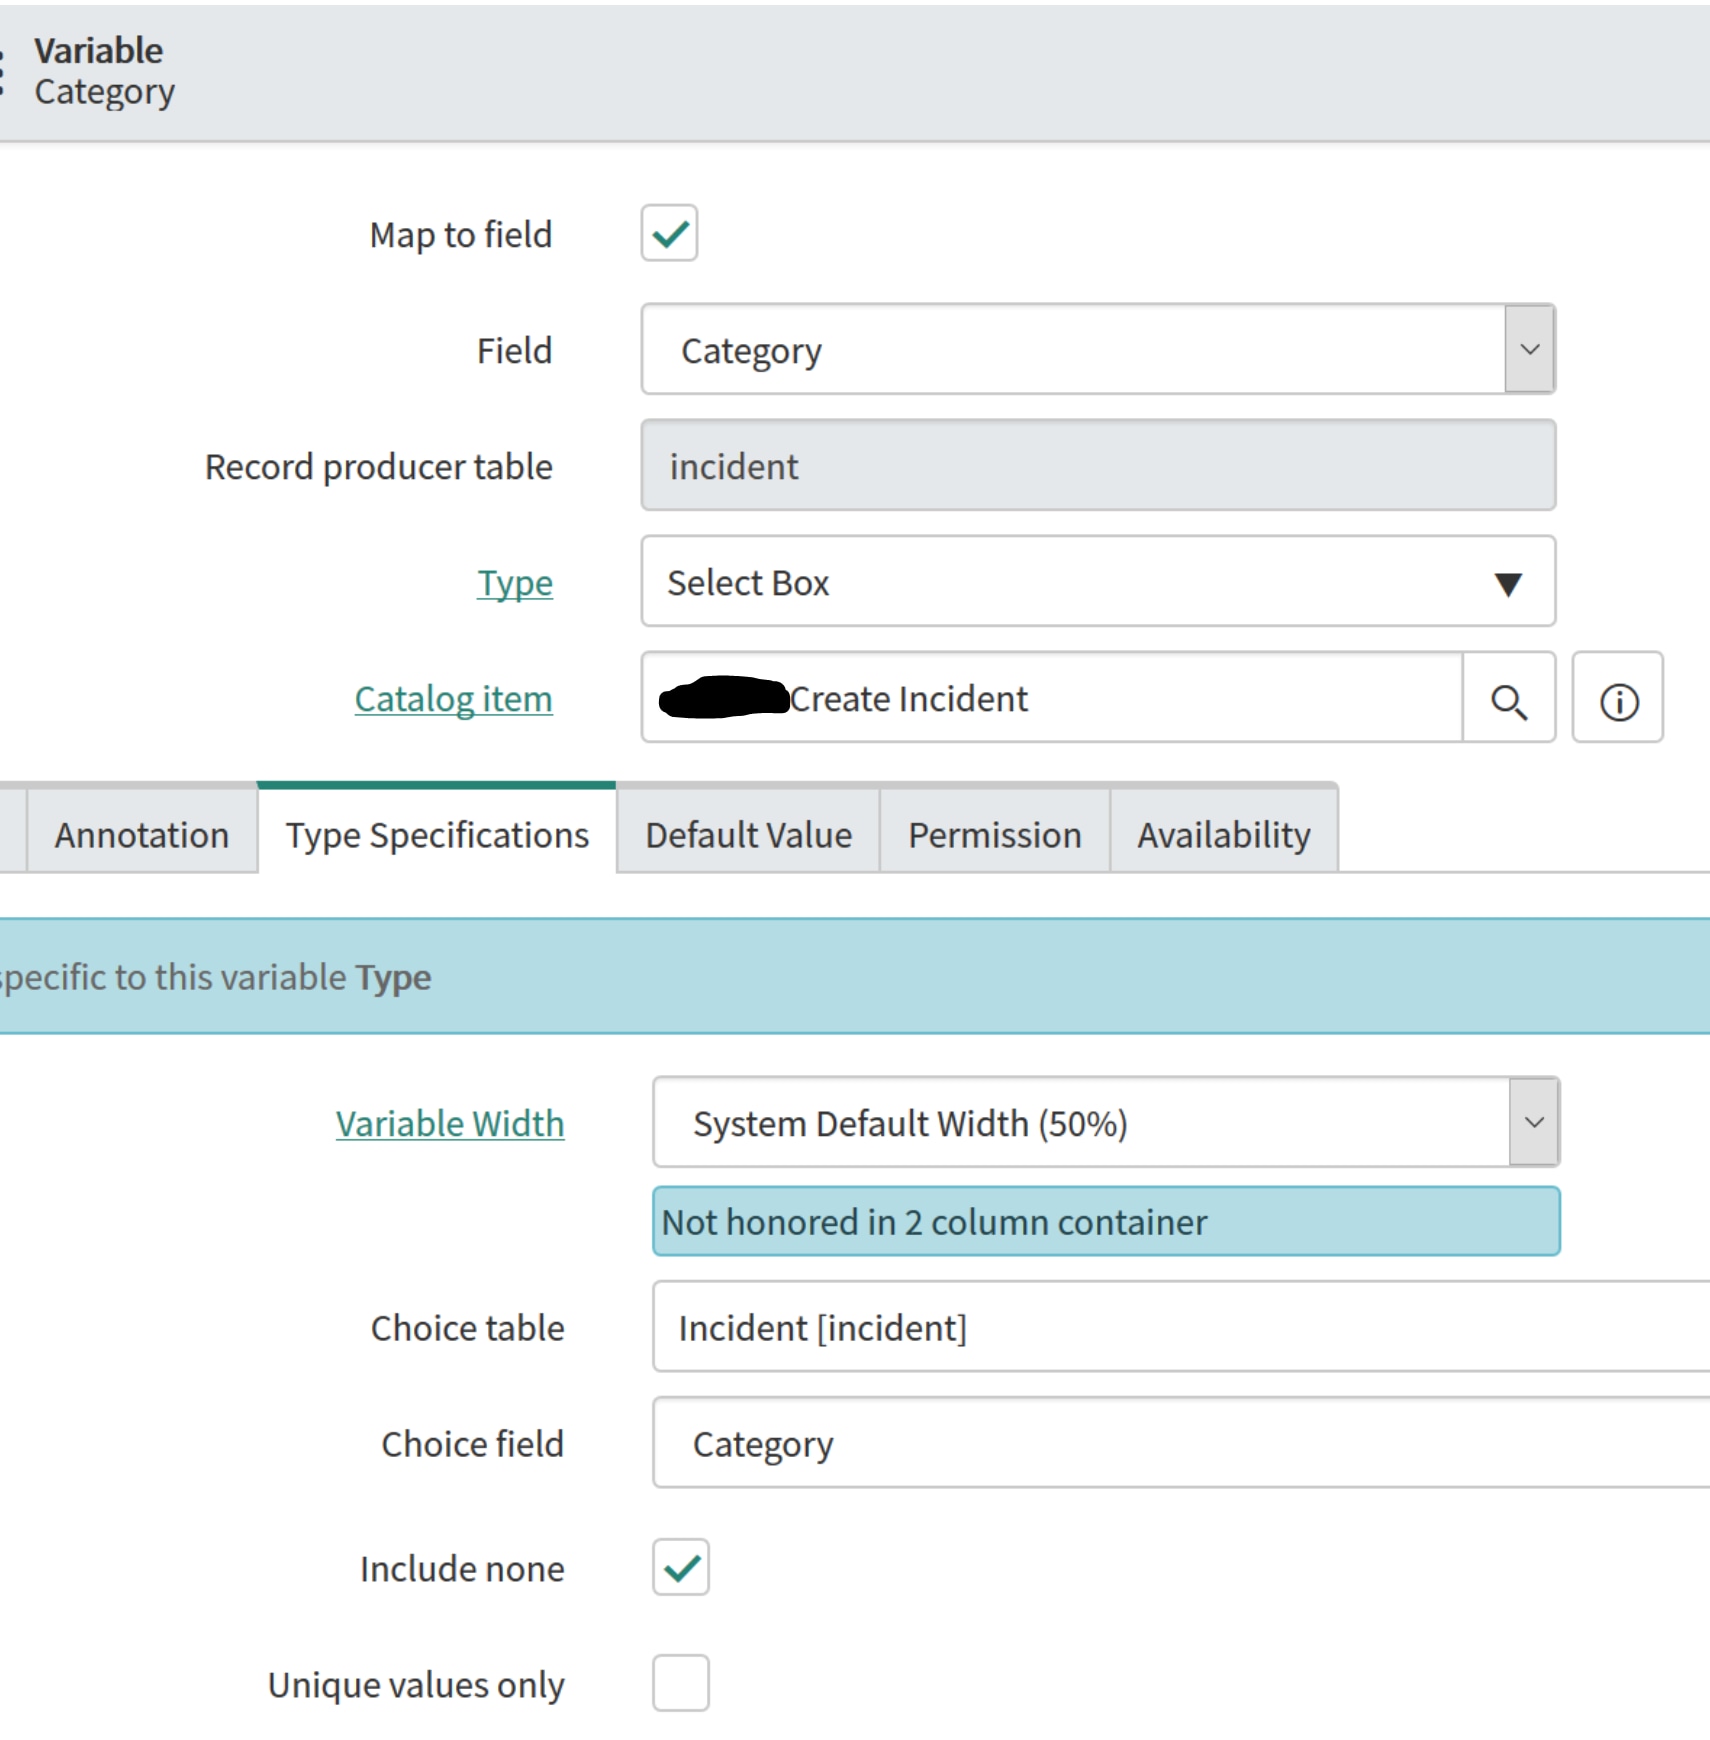Open the Variable Width dropdown
Viewport: 1710px width, 1740px height.
tap(1533, 1122)
